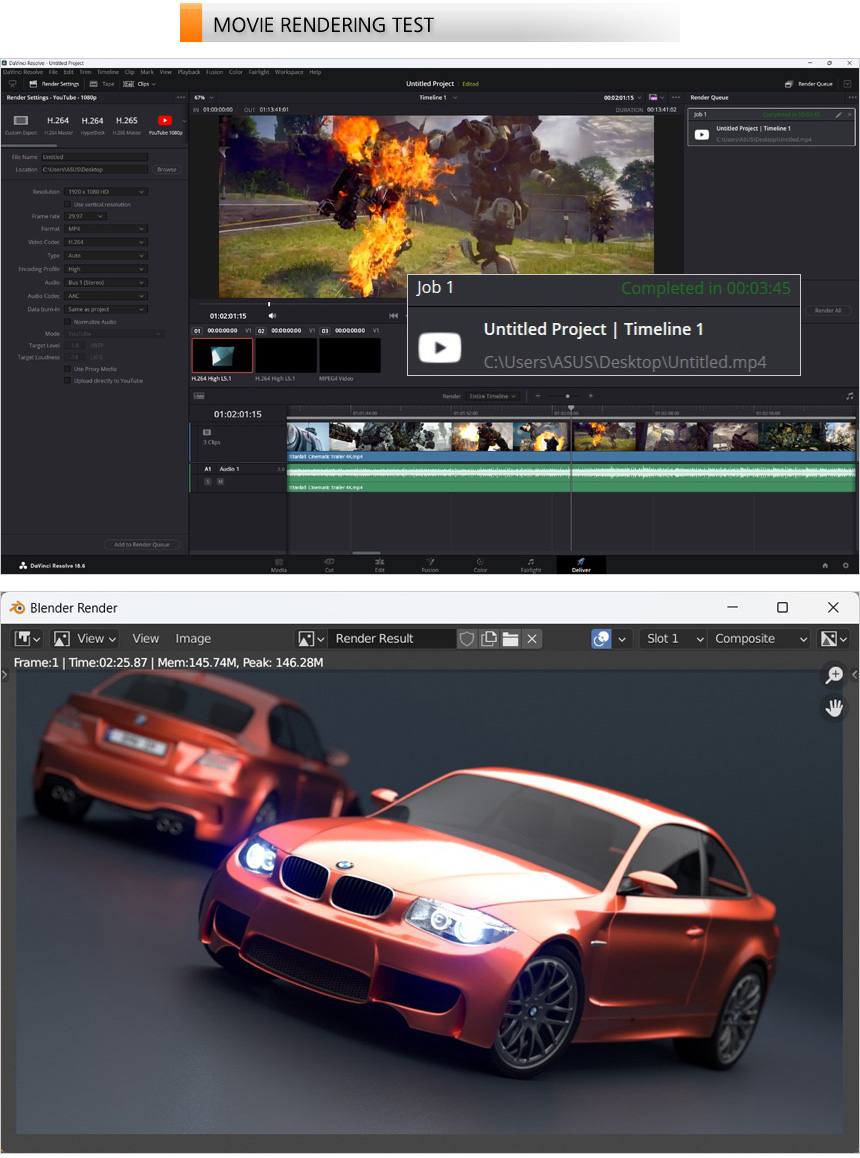
Task: Toggle the Tape button in DaVinci toolbar
Action: pos(102,84)
